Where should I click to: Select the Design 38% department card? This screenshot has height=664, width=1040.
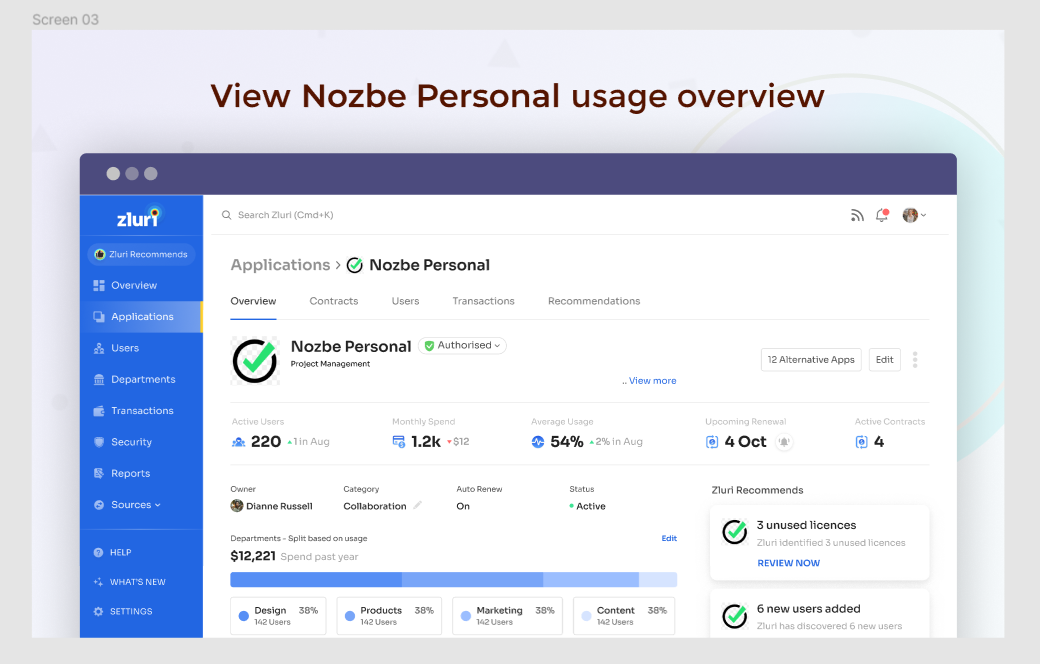point(279,616)
